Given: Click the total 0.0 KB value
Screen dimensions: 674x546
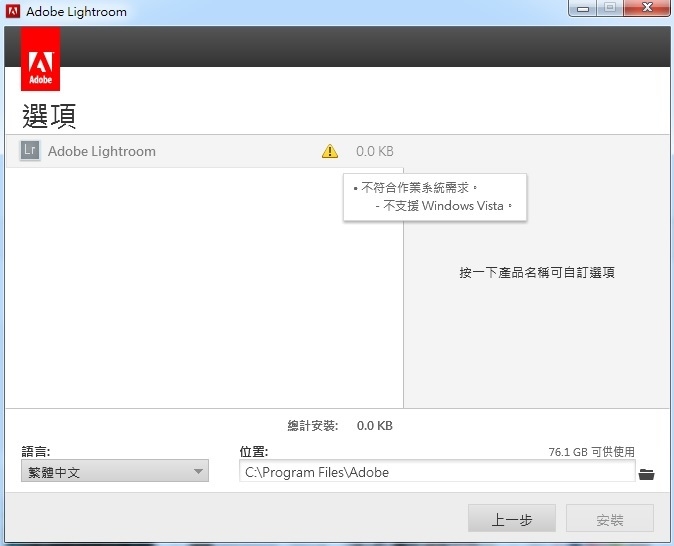Looking at the screenshot, I should click(375, 426).
